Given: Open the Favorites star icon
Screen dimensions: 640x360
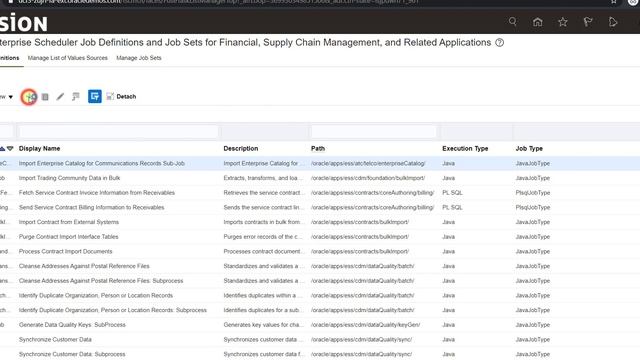Looking at the screenshot, I should (x=563, y=22).
